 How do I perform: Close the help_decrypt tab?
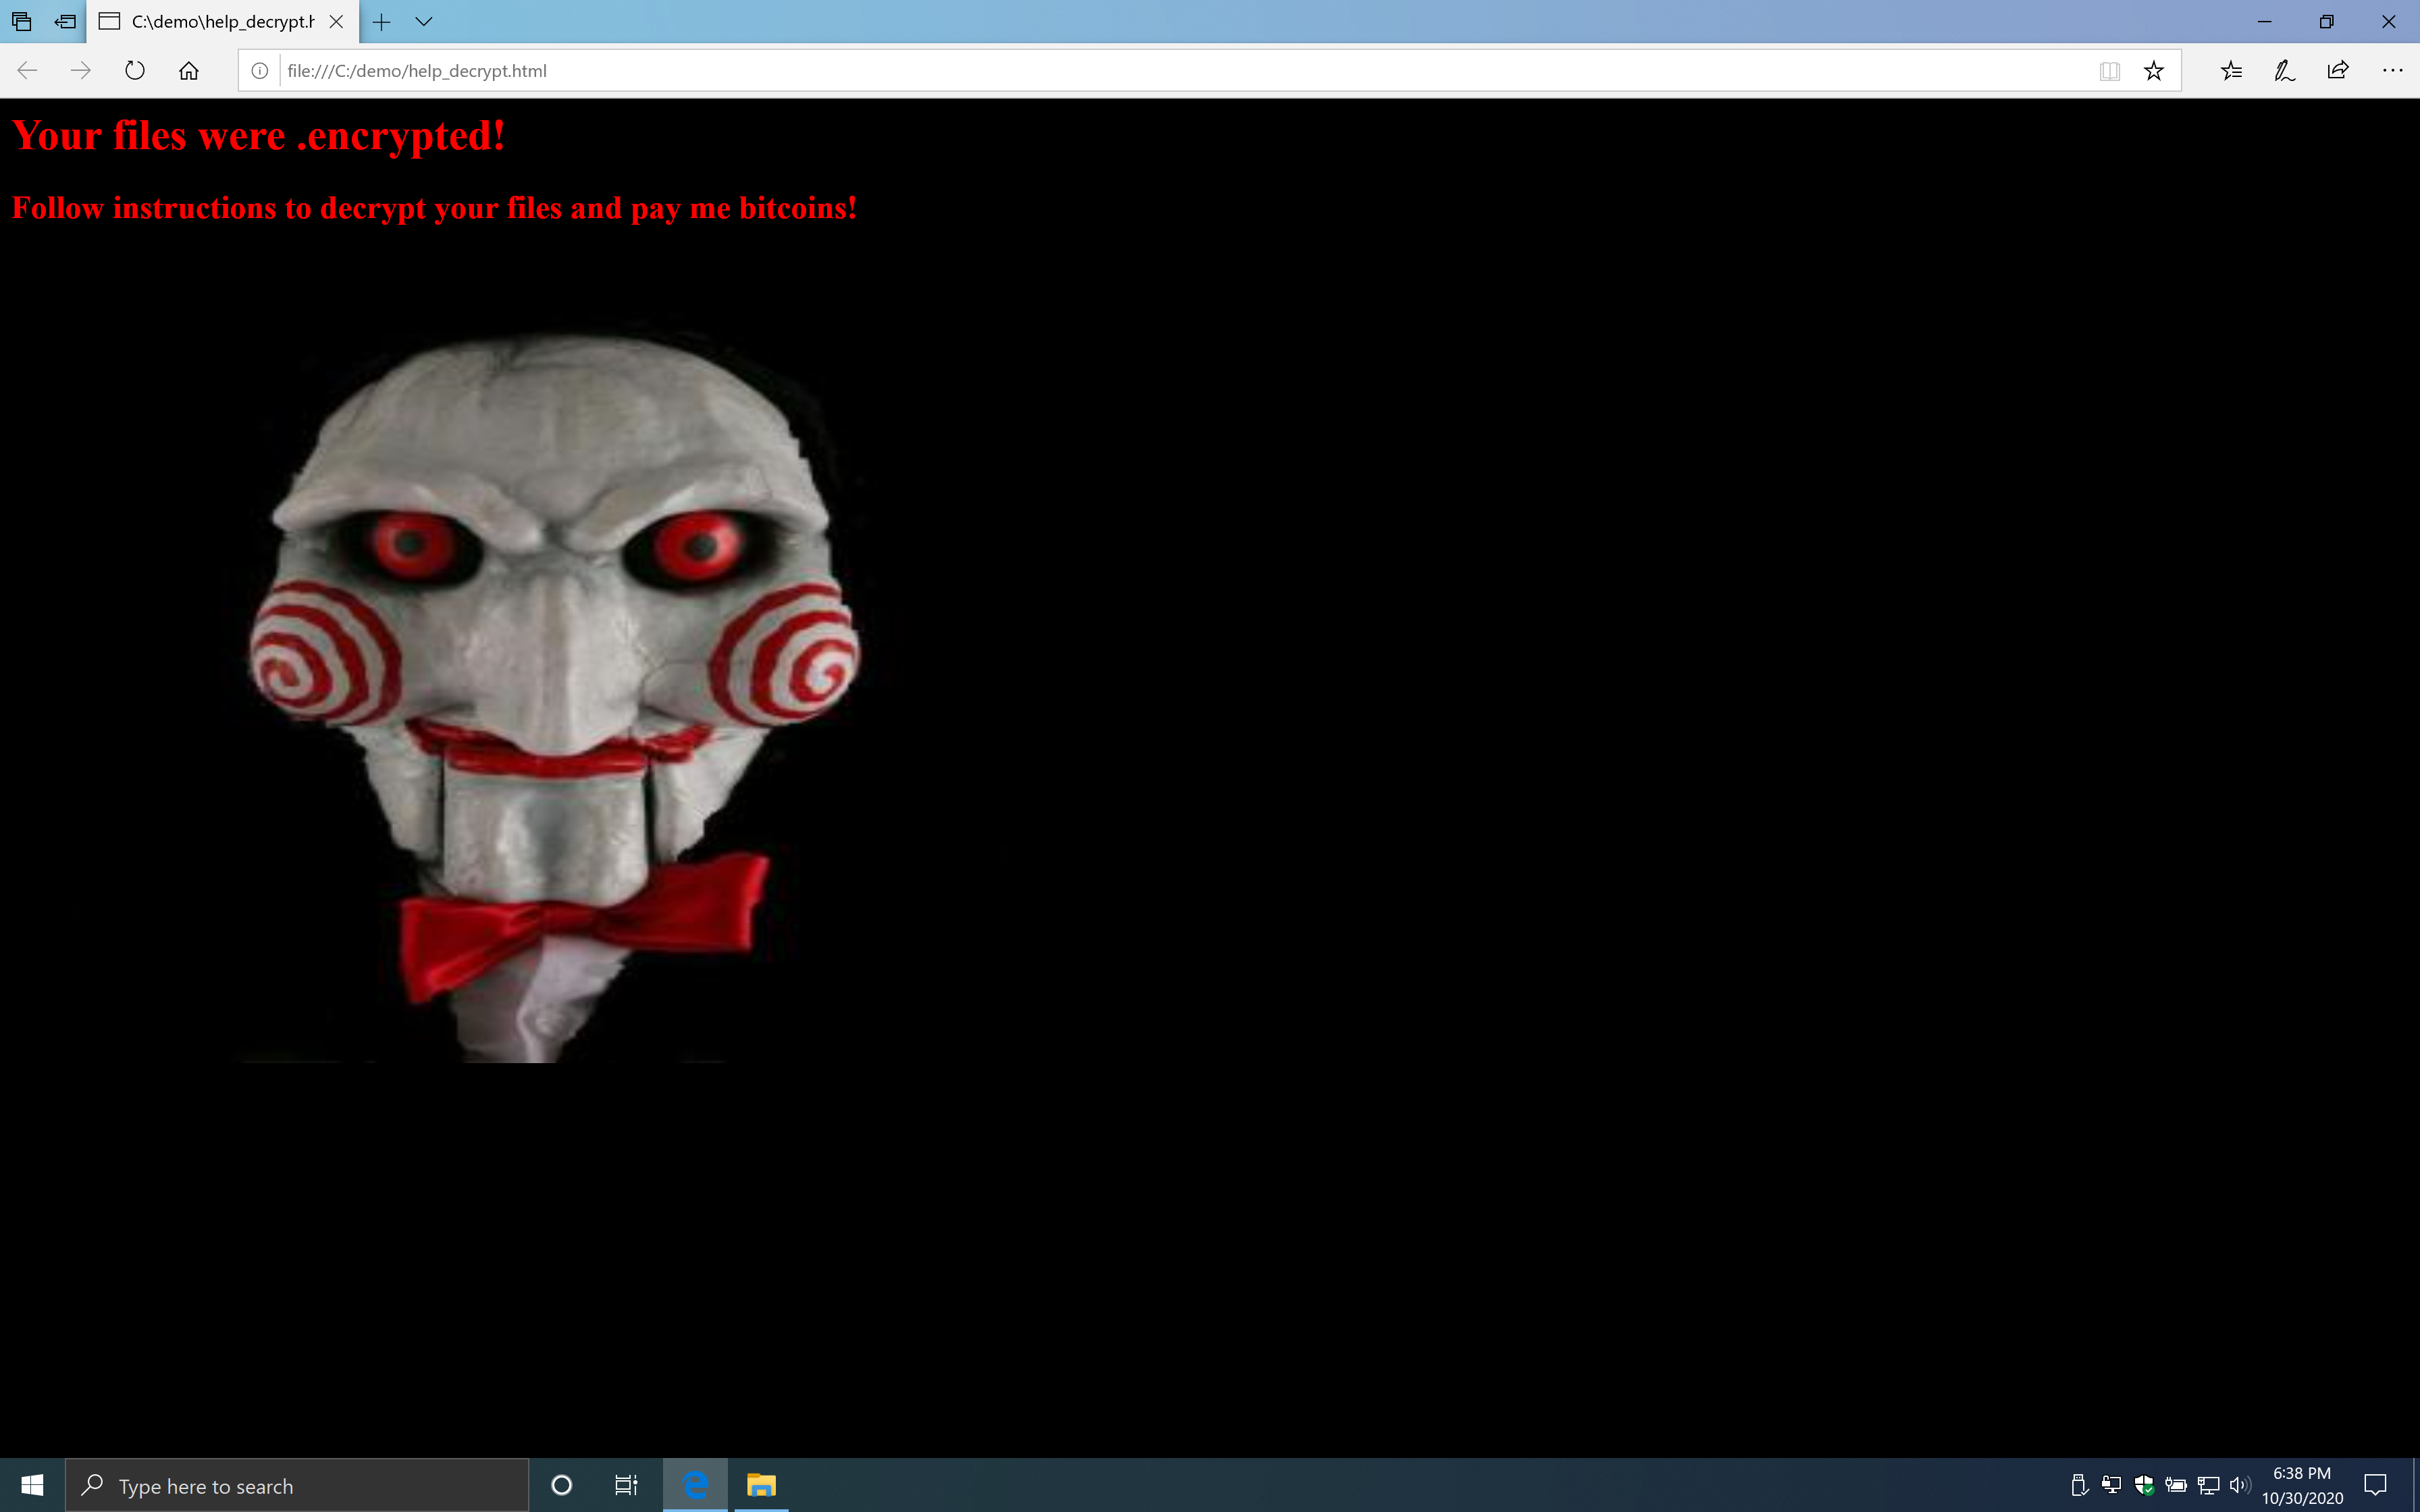[x=337, y=22]
